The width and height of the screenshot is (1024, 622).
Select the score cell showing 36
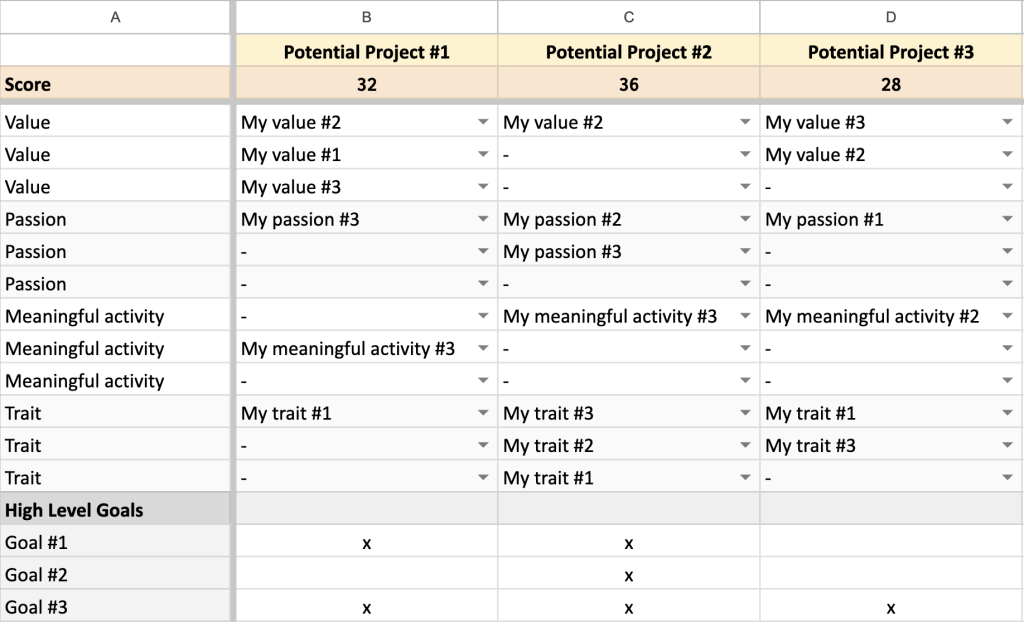click(628, 85)
